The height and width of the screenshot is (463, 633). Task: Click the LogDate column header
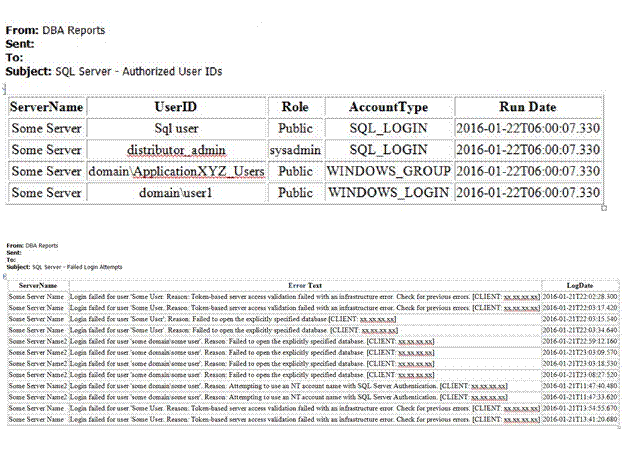click(580, 286)
